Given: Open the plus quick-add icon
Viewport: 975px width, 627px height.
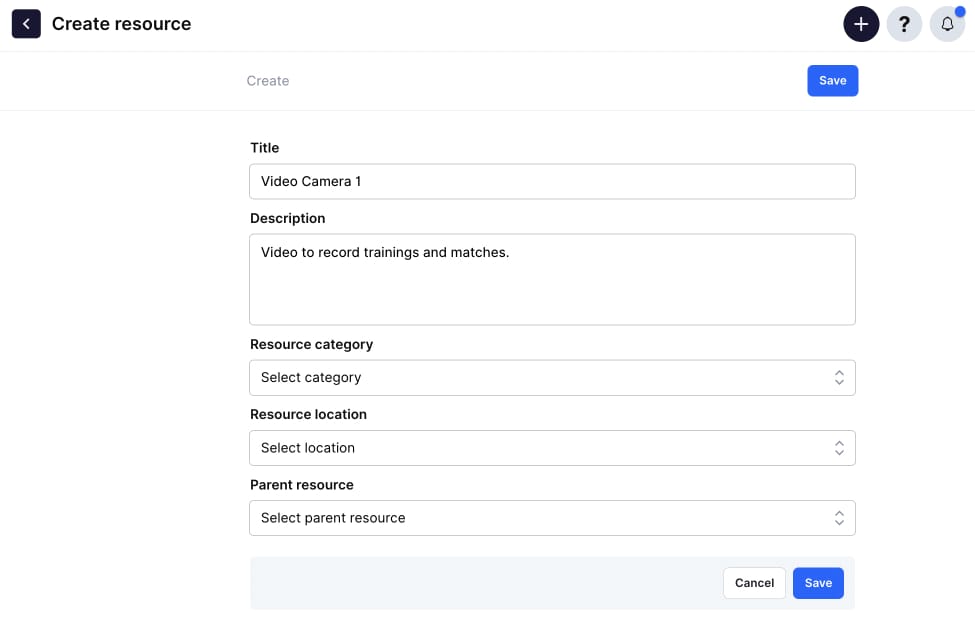Looking at the screenshot, I should pyautogui.click(x=861, y=24).
